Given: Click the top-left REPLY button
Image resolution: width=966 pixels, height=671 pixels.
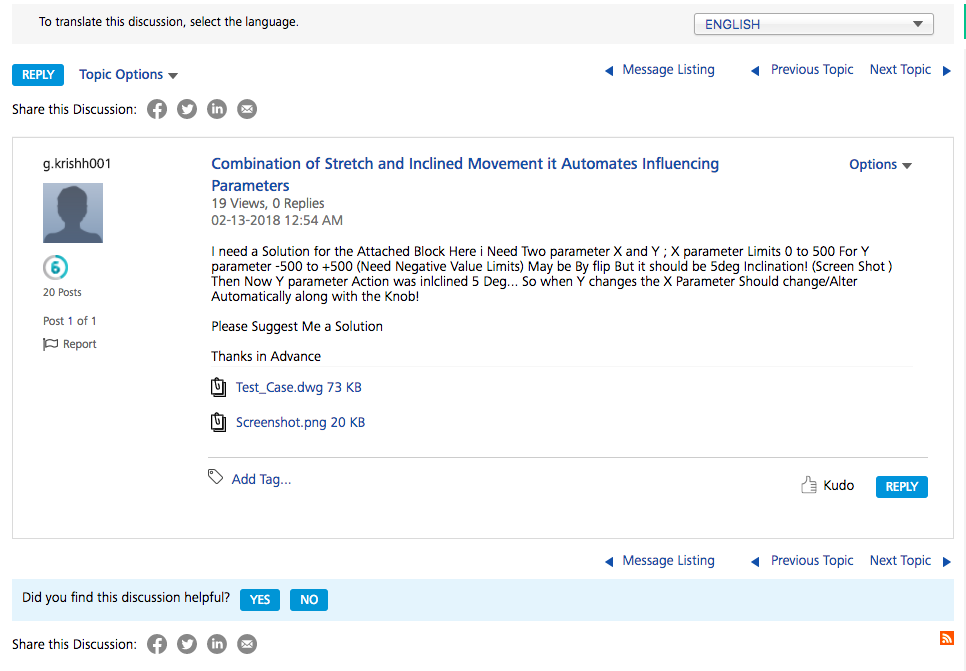Looking at the screenshot, I should click(x=38, y=75).
